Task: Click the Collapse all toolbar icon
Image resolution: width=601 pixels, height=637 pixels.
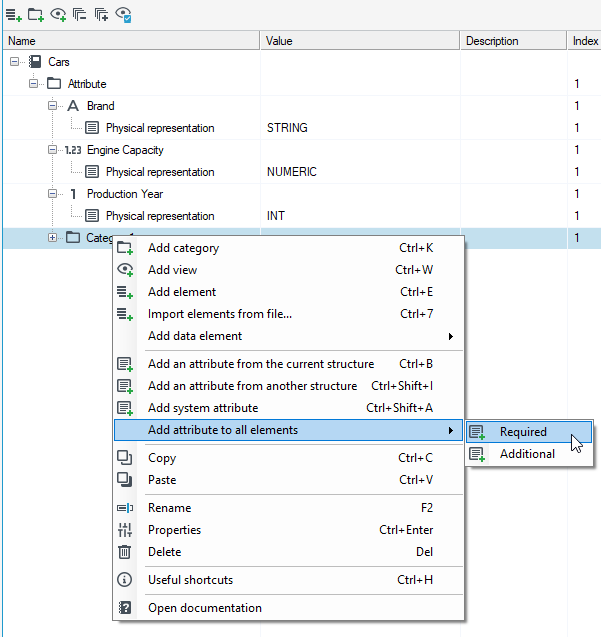Action: [79, 15]
